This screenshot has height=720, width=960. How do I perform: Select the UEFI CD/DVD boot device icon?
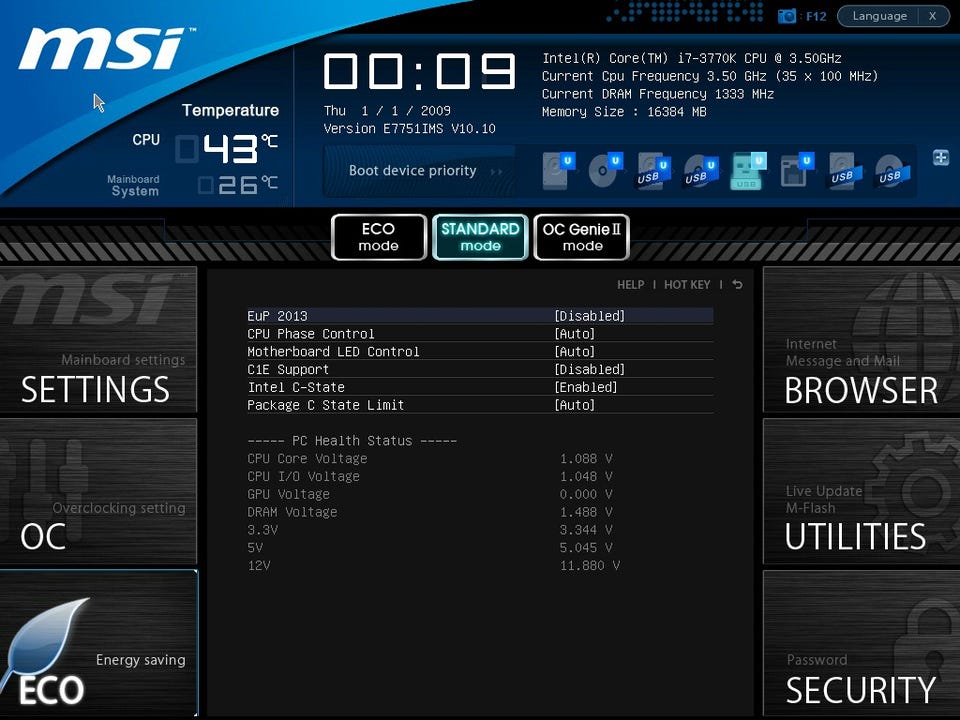pyautogui.click(x=606, y=170)
